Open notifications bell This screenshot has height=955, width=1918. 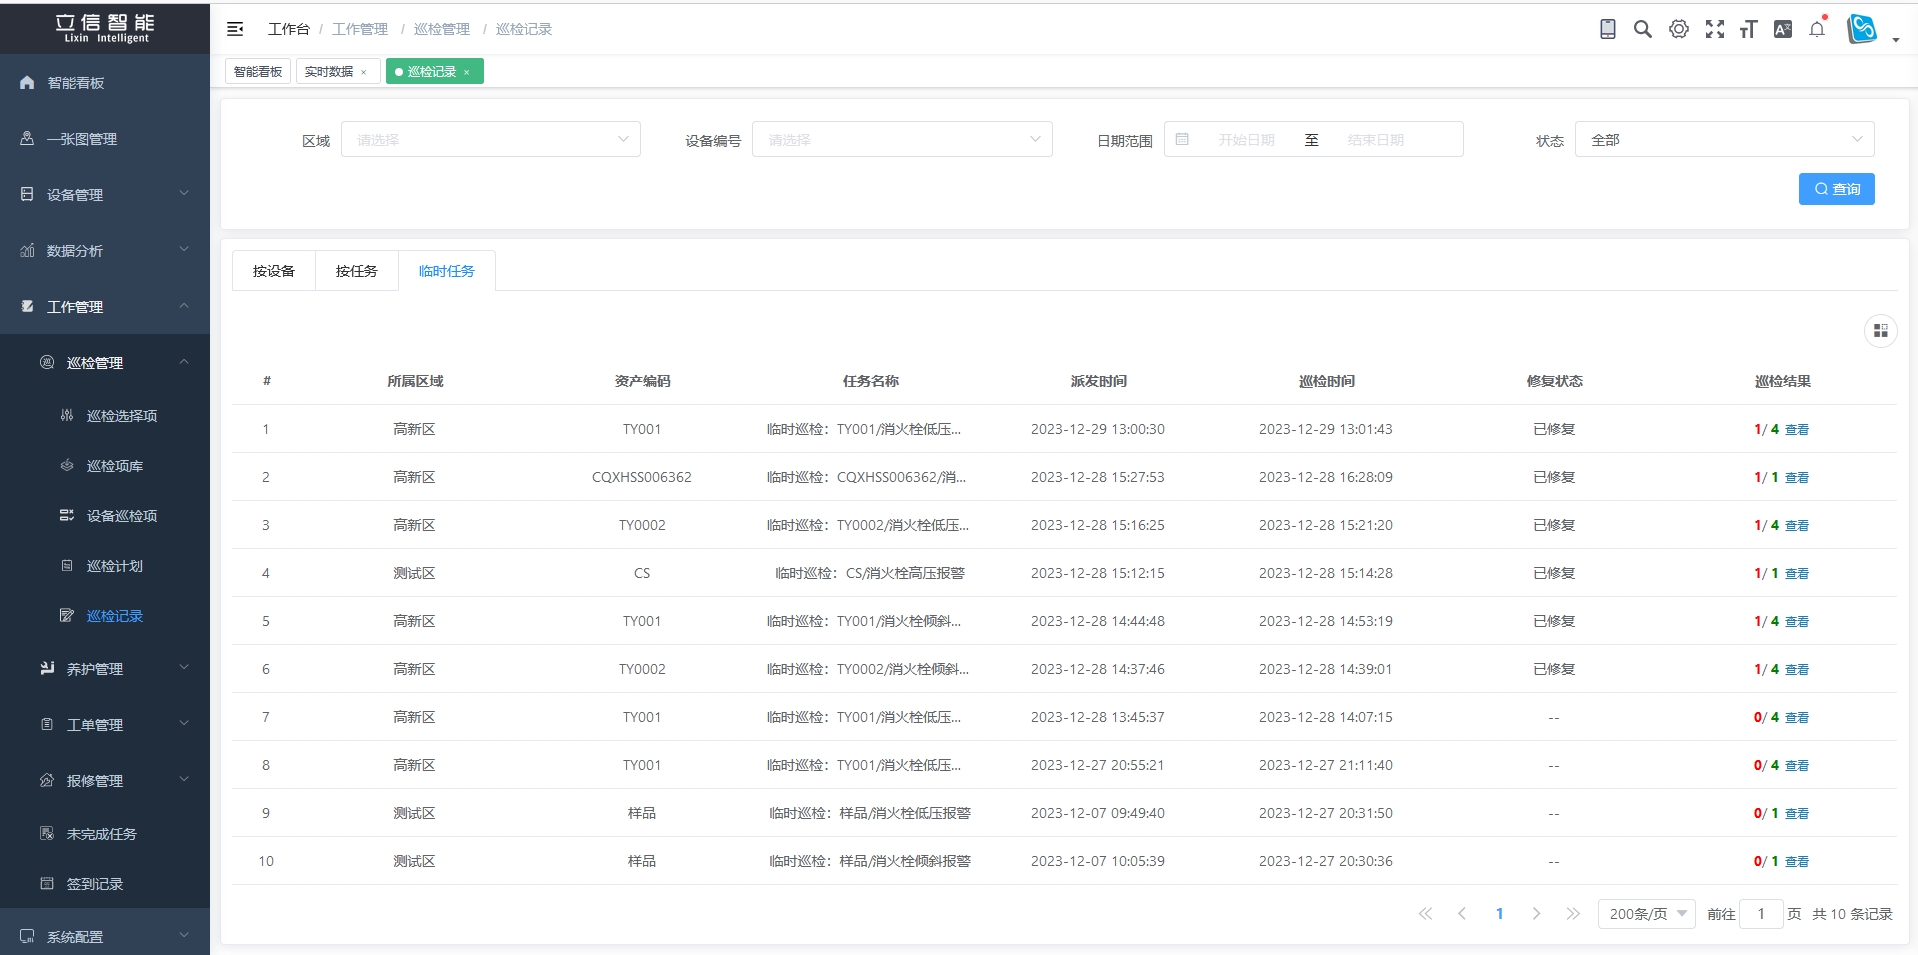1817,29
